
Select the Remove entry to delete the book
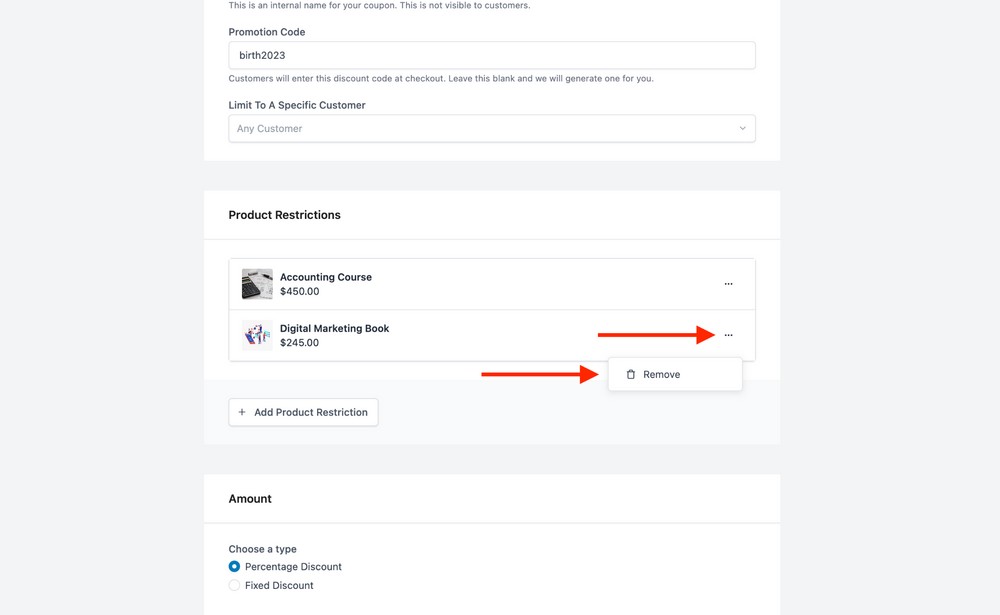click(662, 374)
